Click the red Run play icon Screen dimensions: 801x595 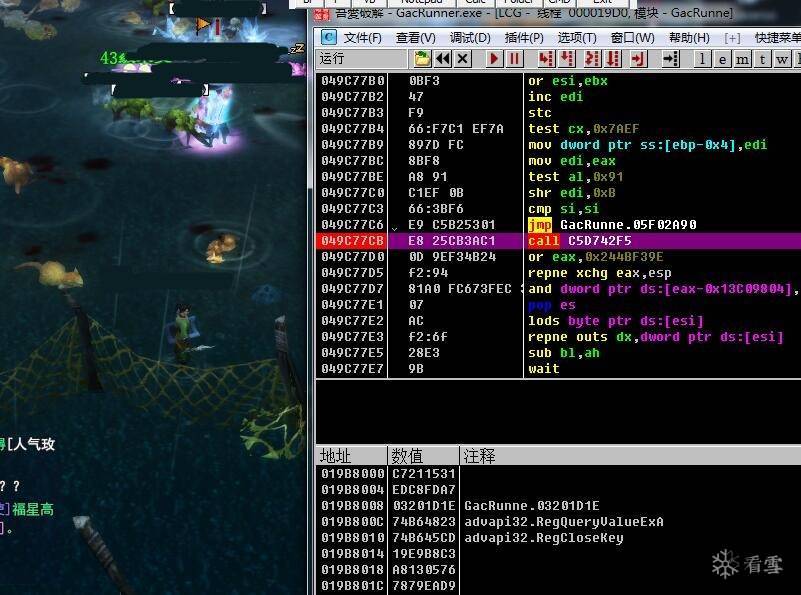tap(493, 59)
